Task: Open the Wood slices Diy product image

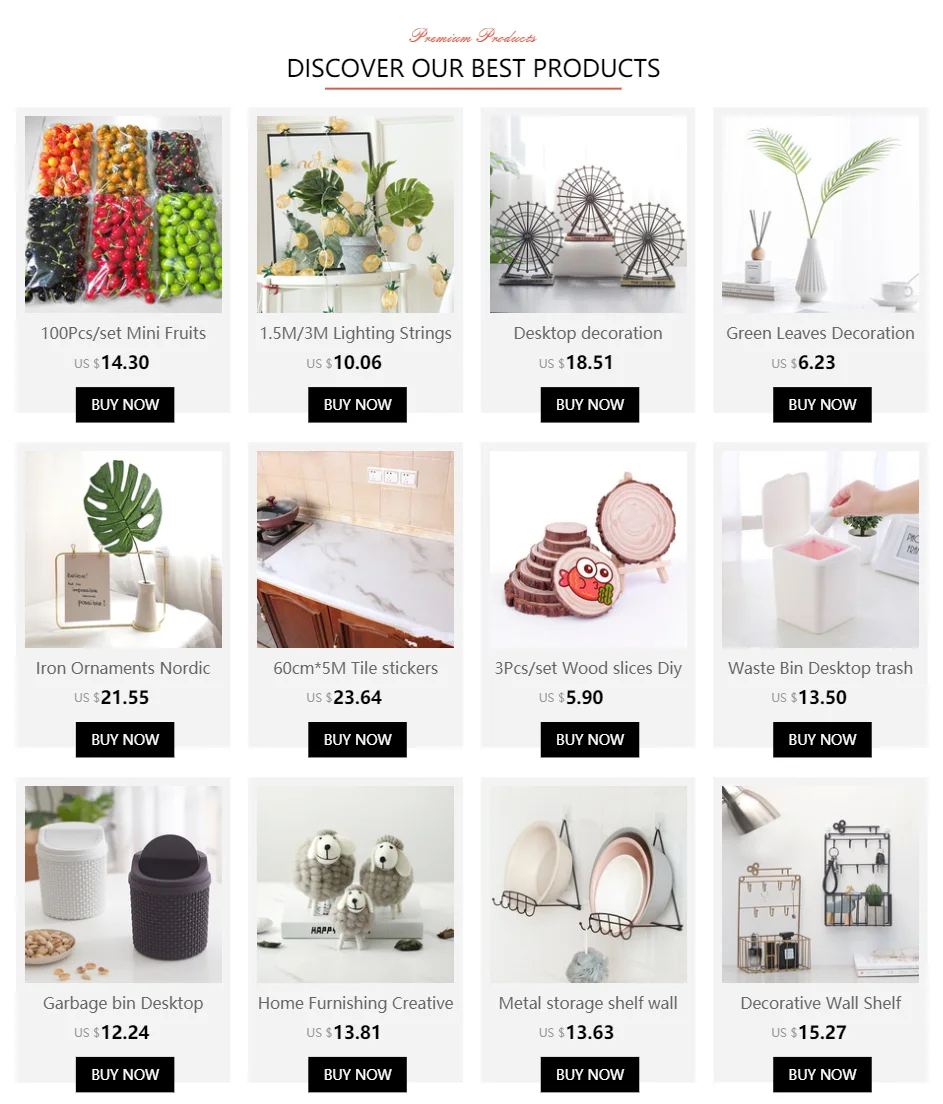Action: coord(588,549)
